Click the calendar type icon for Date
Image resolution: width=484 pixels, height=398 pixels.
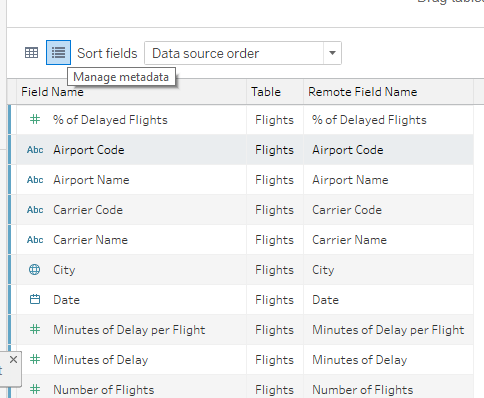click(x=35, y=299)
